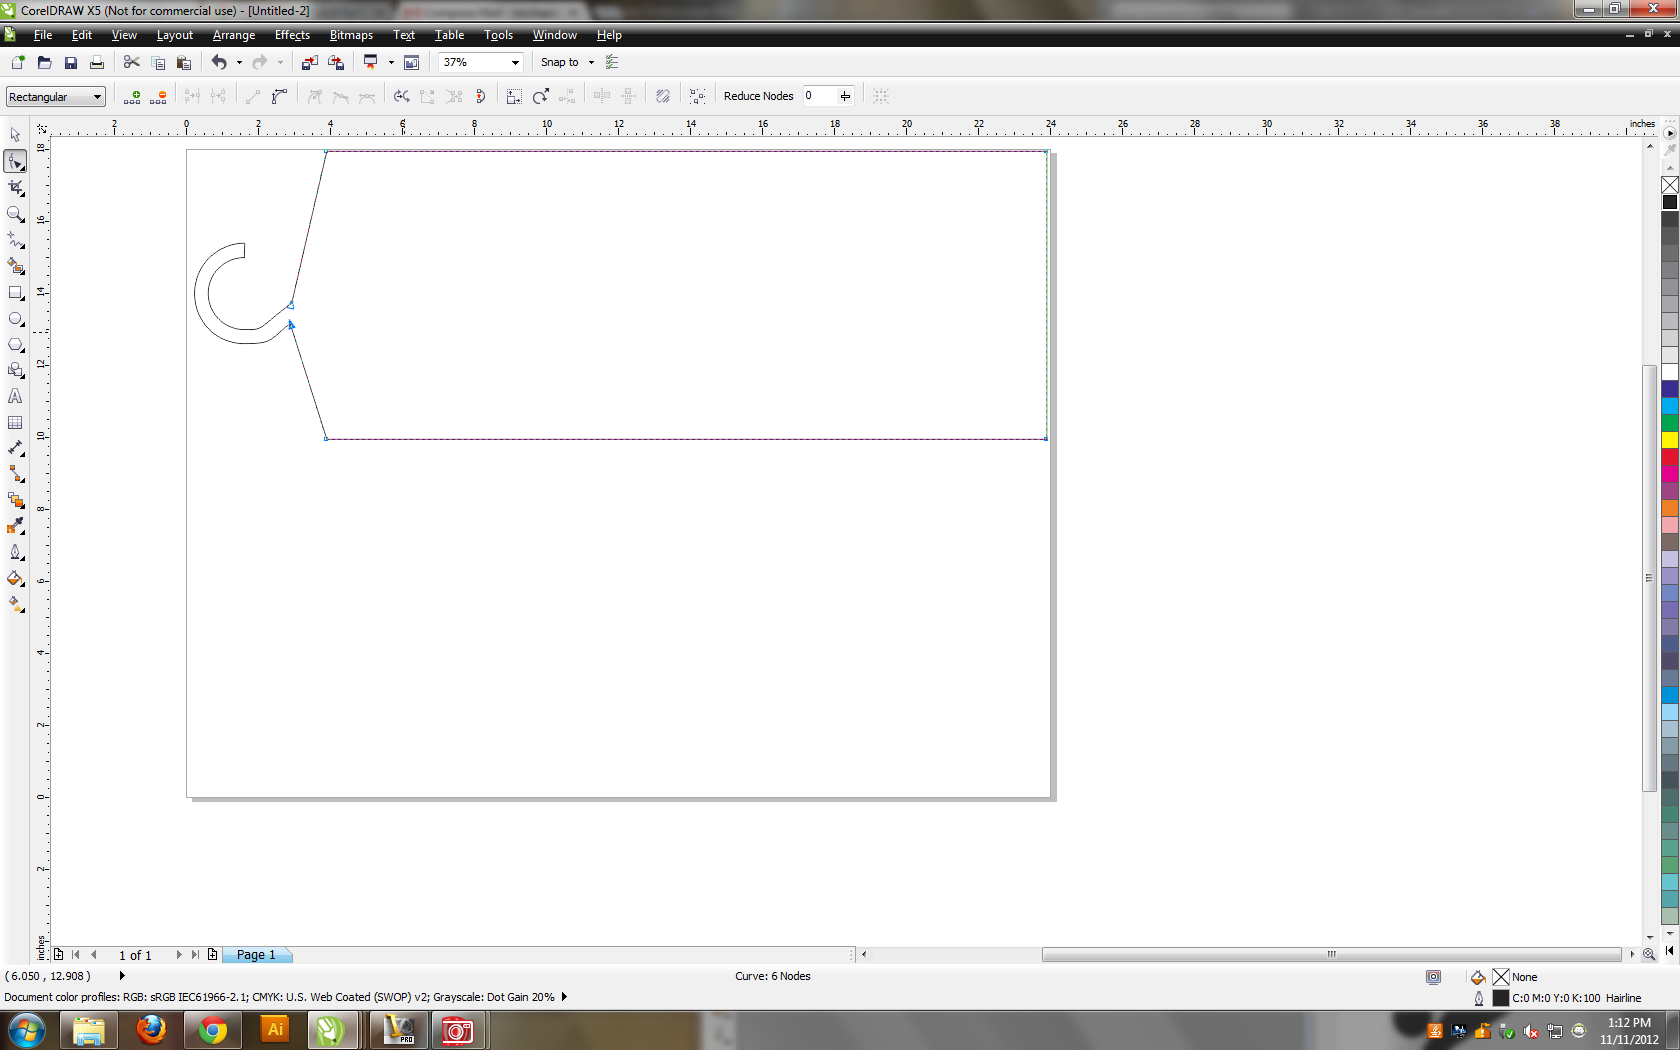
Task: Select the Freehand tool
Action: point(15,240)
